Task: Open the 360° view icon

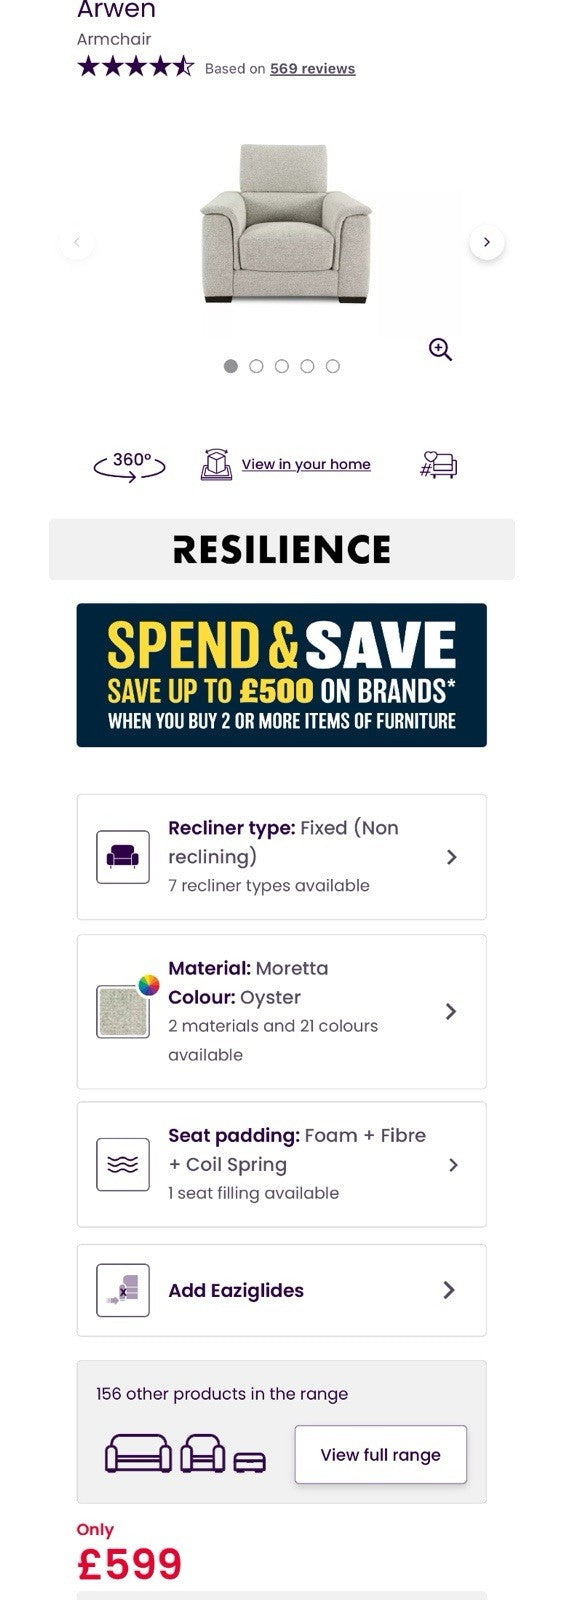Action: click(129, 465)
